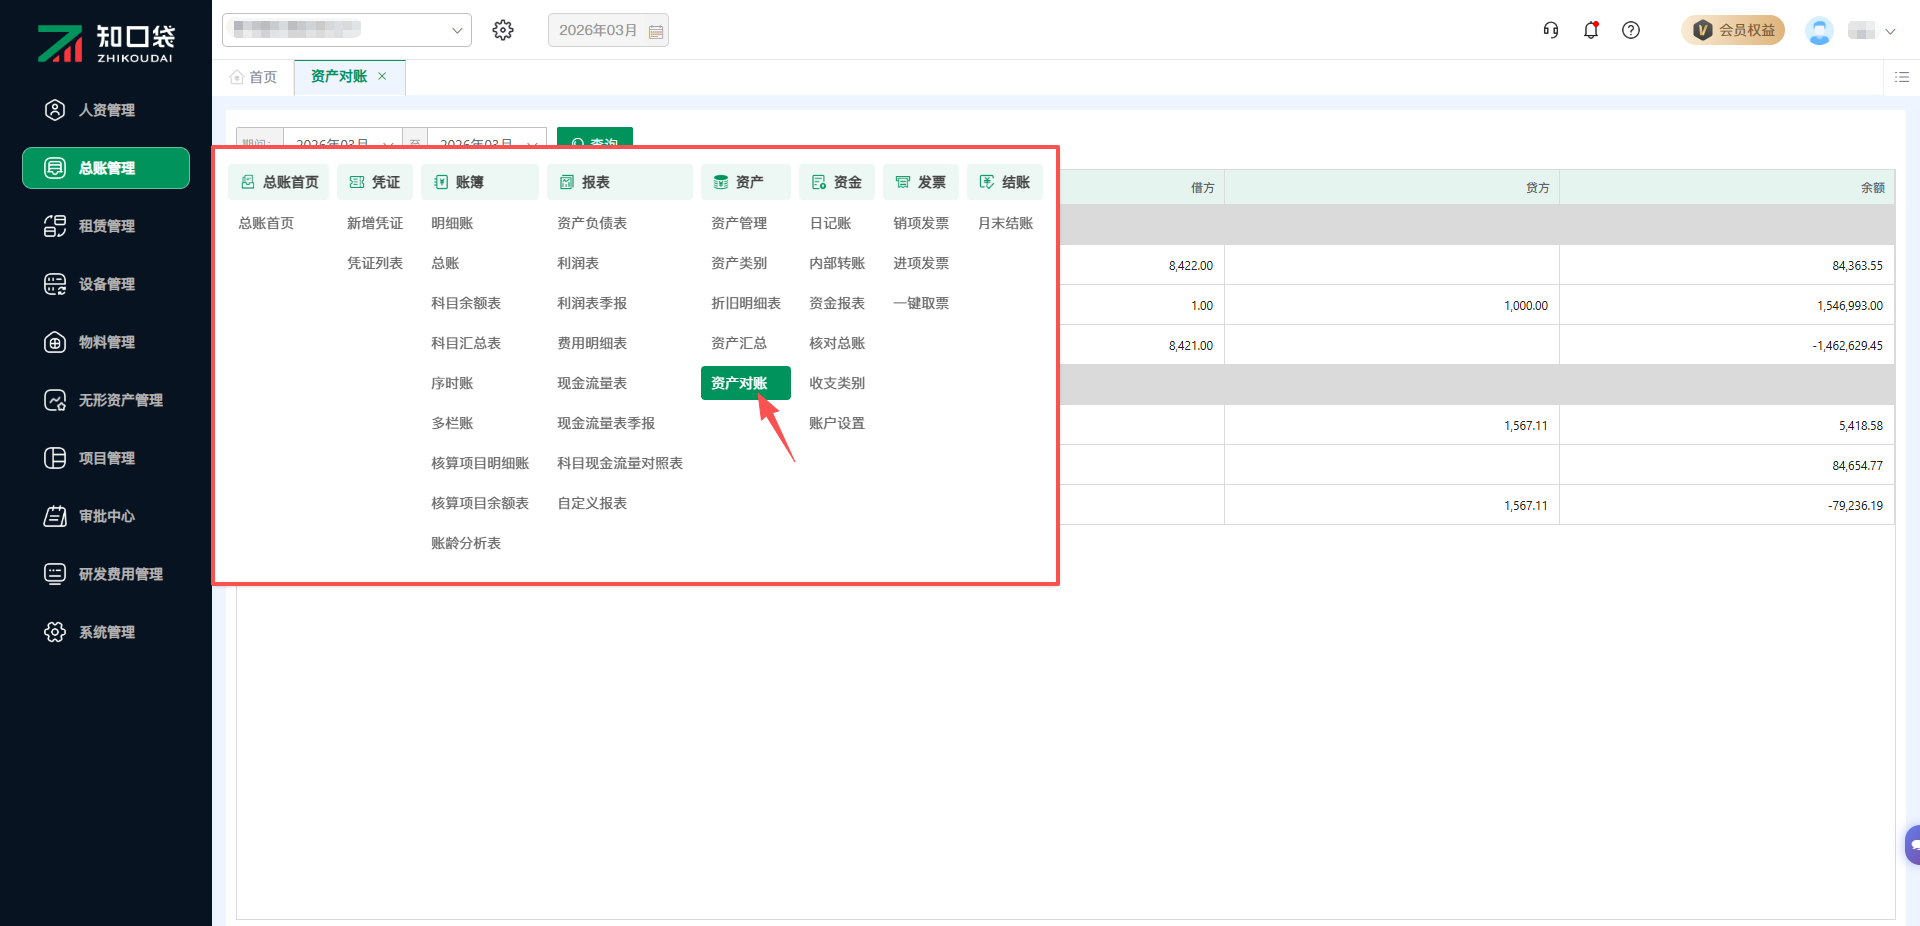Select 总账管理 in the sidebar
The height and width of the screenshot is (926, 1920).
[106, 168]
